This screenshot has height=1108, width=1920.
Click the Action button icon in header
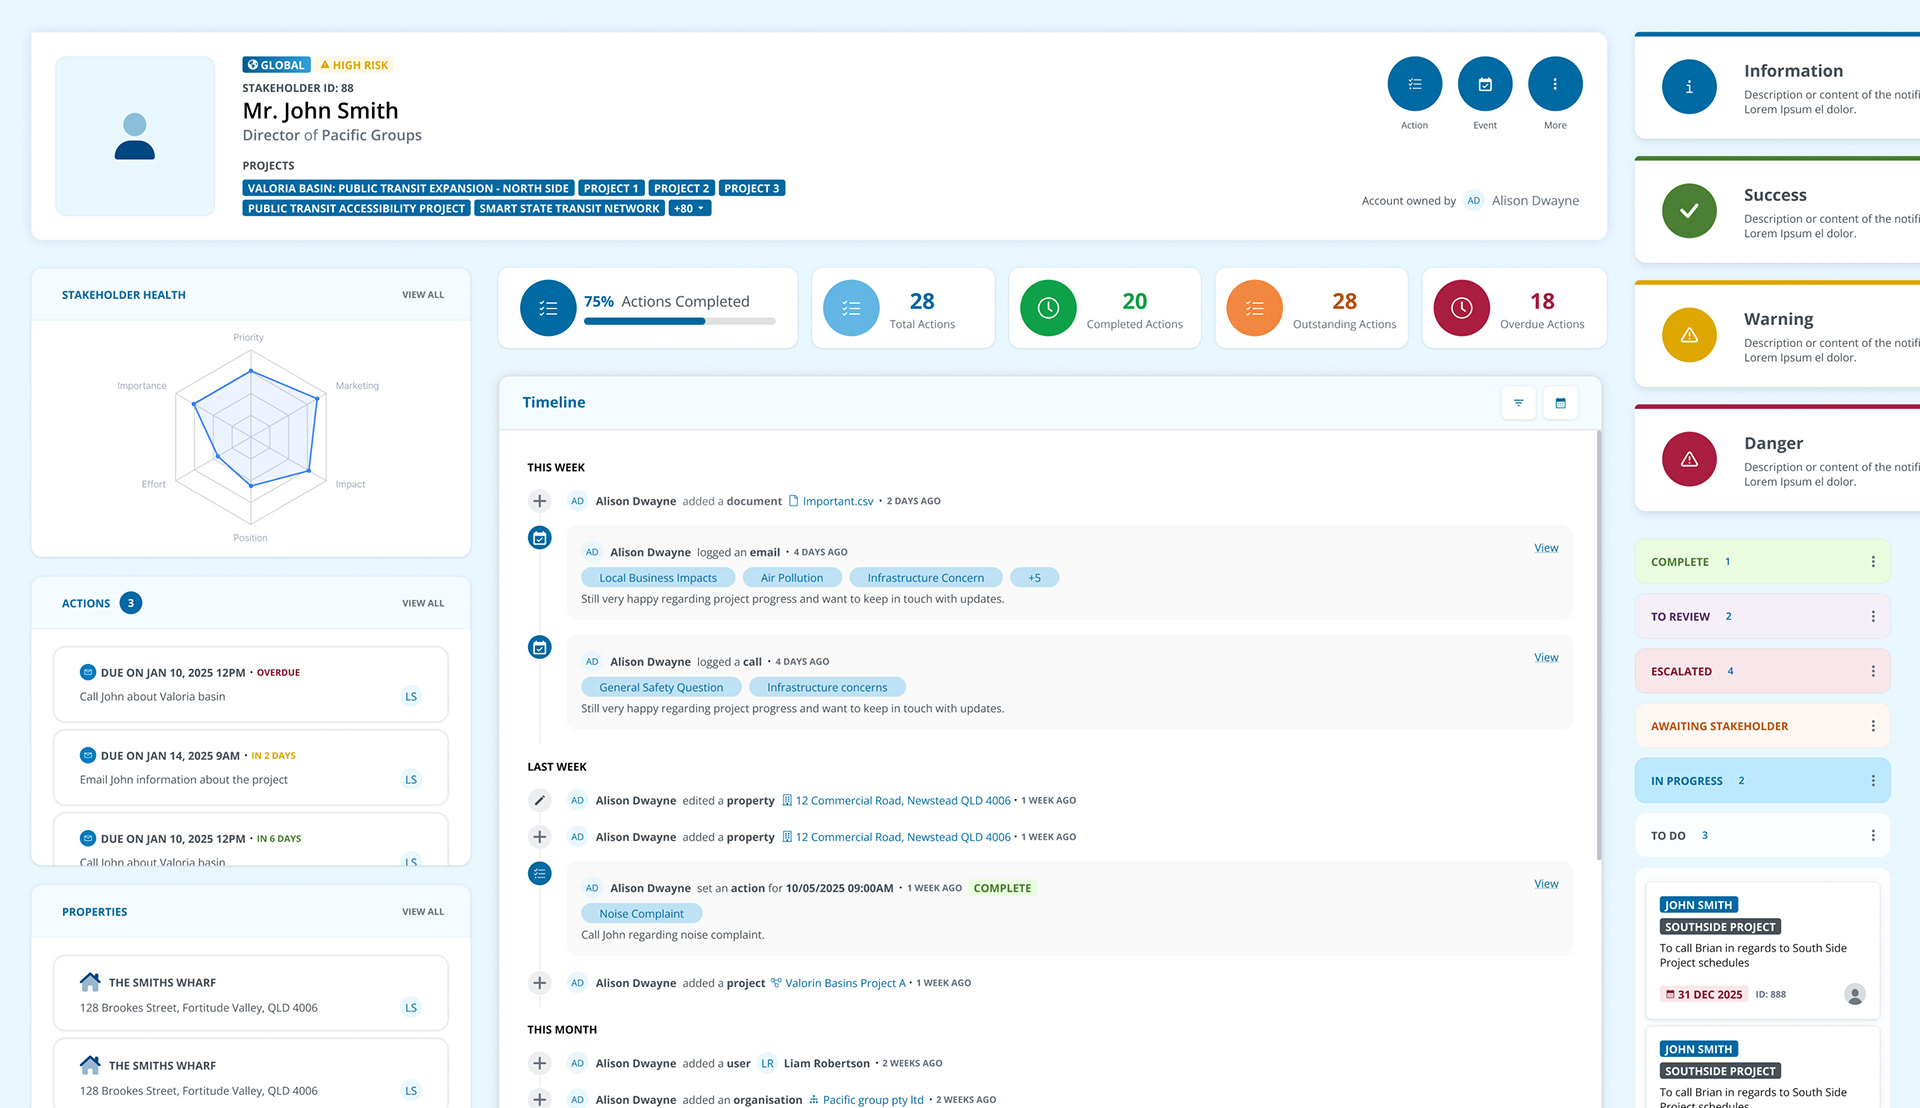(1414, 84)
